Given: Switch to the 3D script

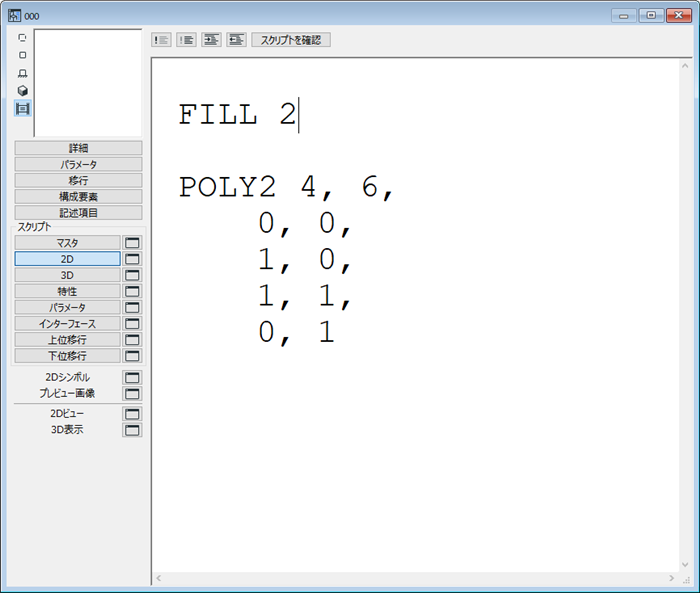Looking at the screenshot, I should (67, 275).
